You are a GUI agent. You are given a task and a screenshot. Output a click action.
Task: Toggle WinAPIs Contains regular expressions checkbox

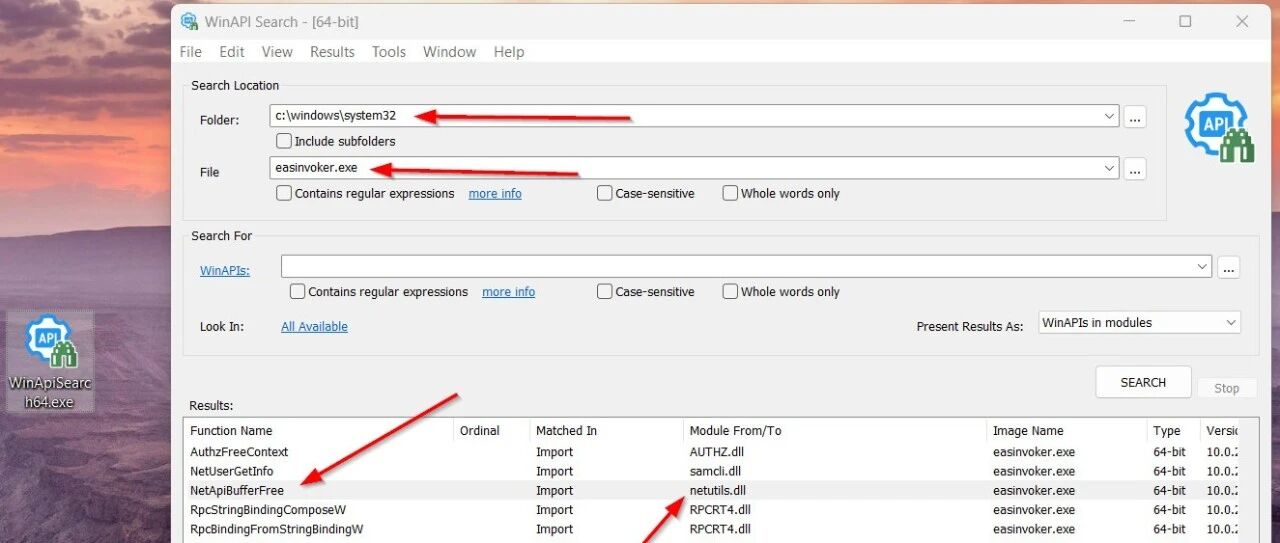click(x=298, y=292)
